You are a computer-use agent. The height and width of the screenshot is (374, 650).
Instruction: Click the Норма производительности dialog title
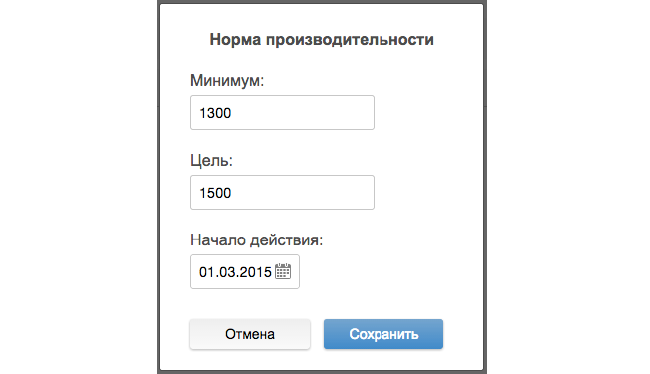tap(322, 40)
